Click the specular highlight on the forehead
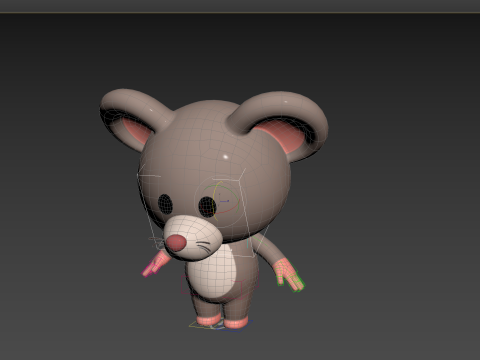 click(x=226, y=157)
